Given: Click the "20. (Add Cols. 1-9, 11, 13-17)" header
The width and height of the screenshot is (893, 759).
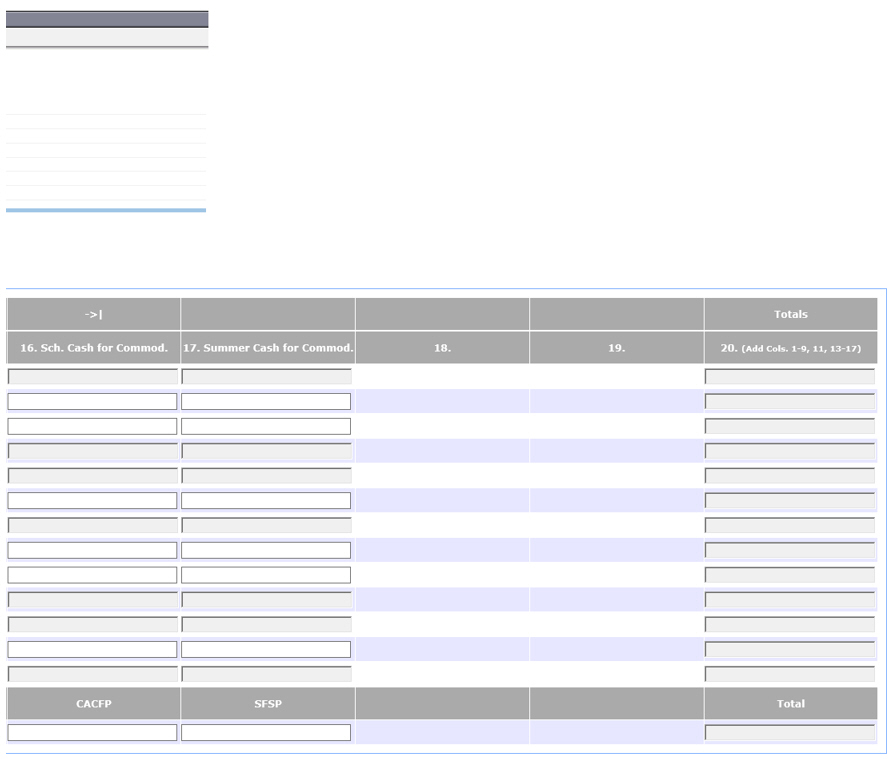Looking at the screenshot, I should (790, 348).
